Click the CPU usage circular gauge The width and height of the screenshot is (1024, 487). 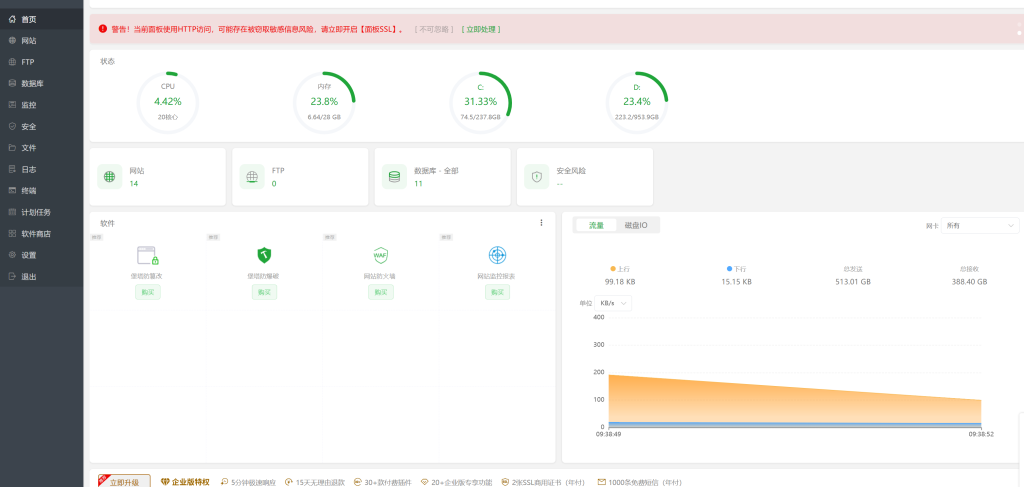click(x=168, y=101)
